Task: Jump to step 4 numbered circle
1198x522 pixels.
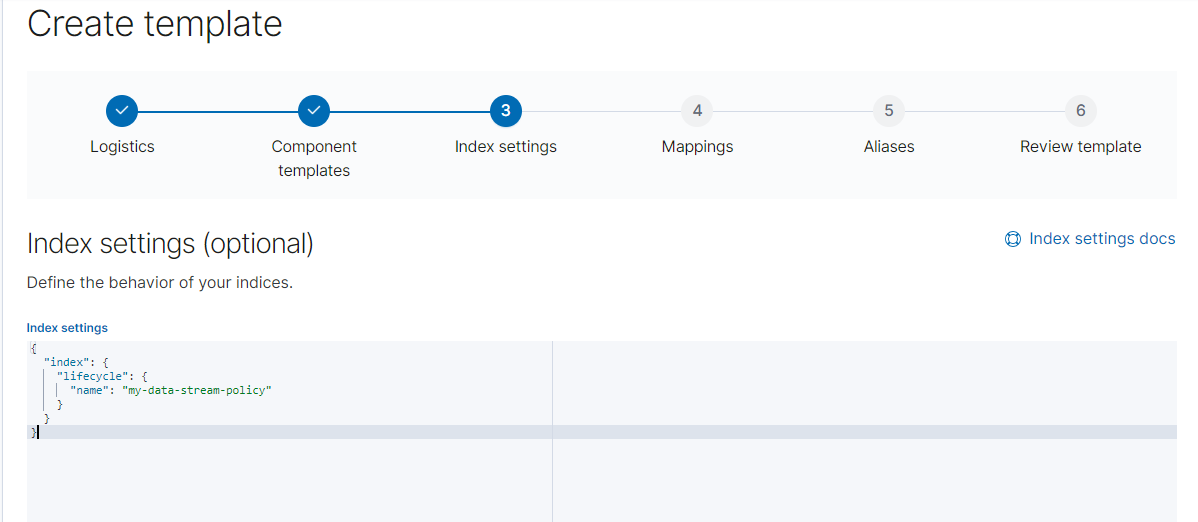Action: pos(697,111)
